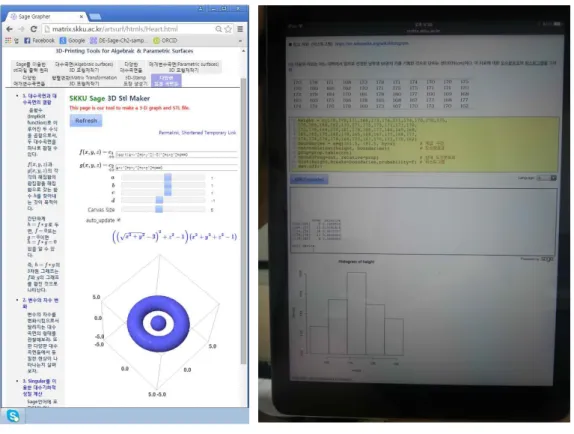Open the Algebraic surfaces 3D modeling tab
This screenshot has width=574, height=434.
click(x=84, y=67)
